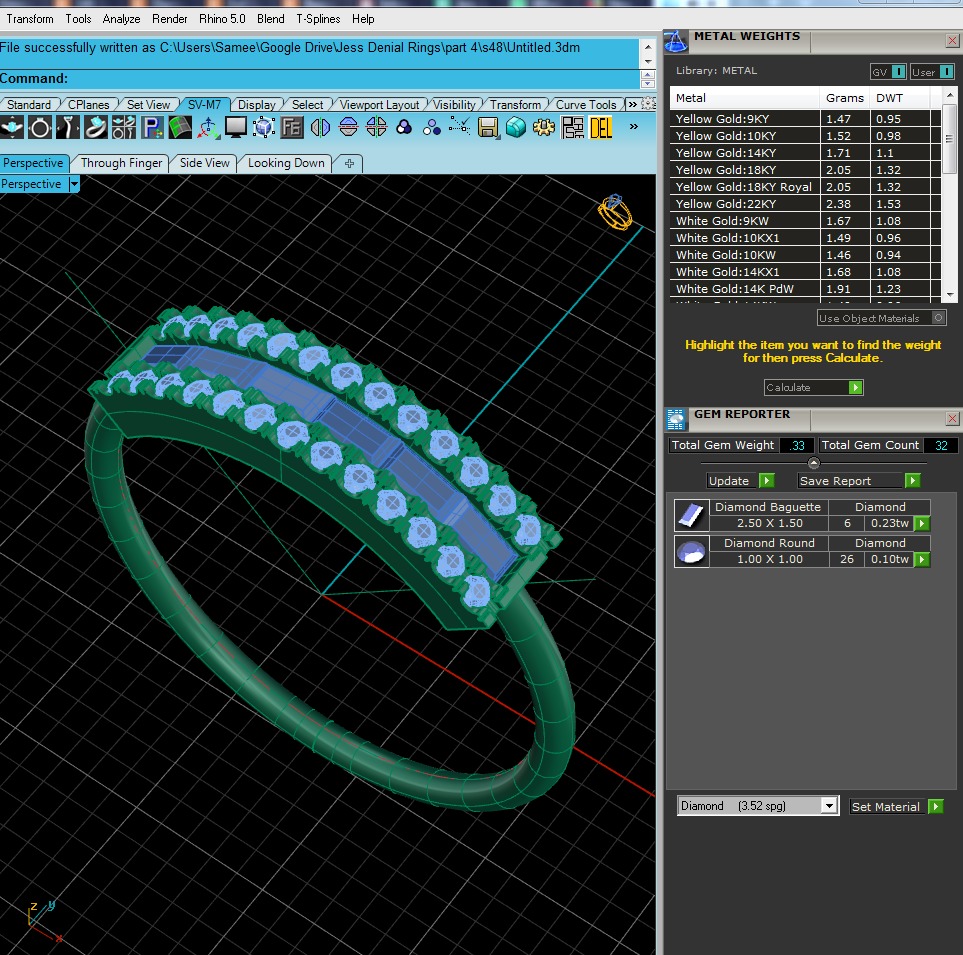
Task: Switch to the Display toolbar tab
Action: (x=257, y=104)
